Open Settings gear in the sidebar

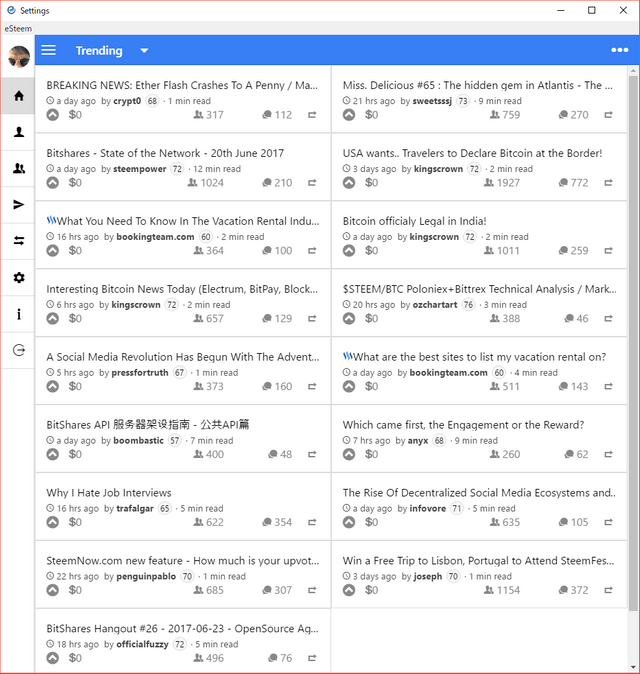(18, 277)
